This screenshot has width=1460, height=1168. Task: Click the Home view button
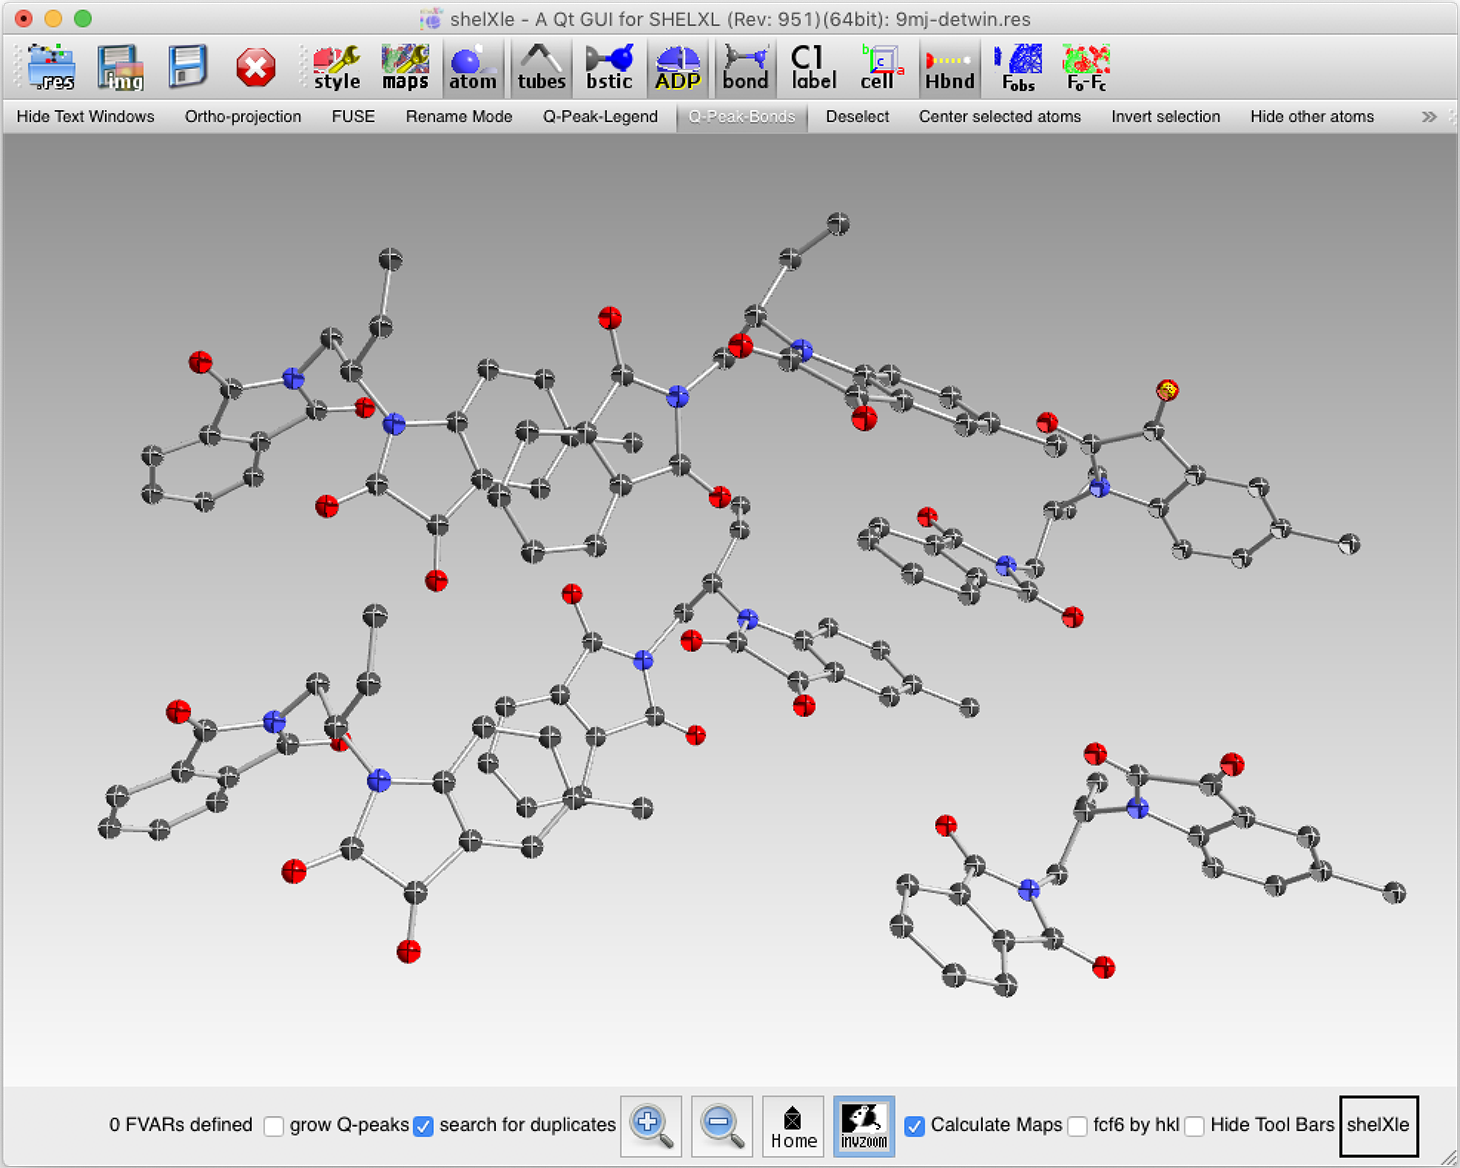(793, 1126)
